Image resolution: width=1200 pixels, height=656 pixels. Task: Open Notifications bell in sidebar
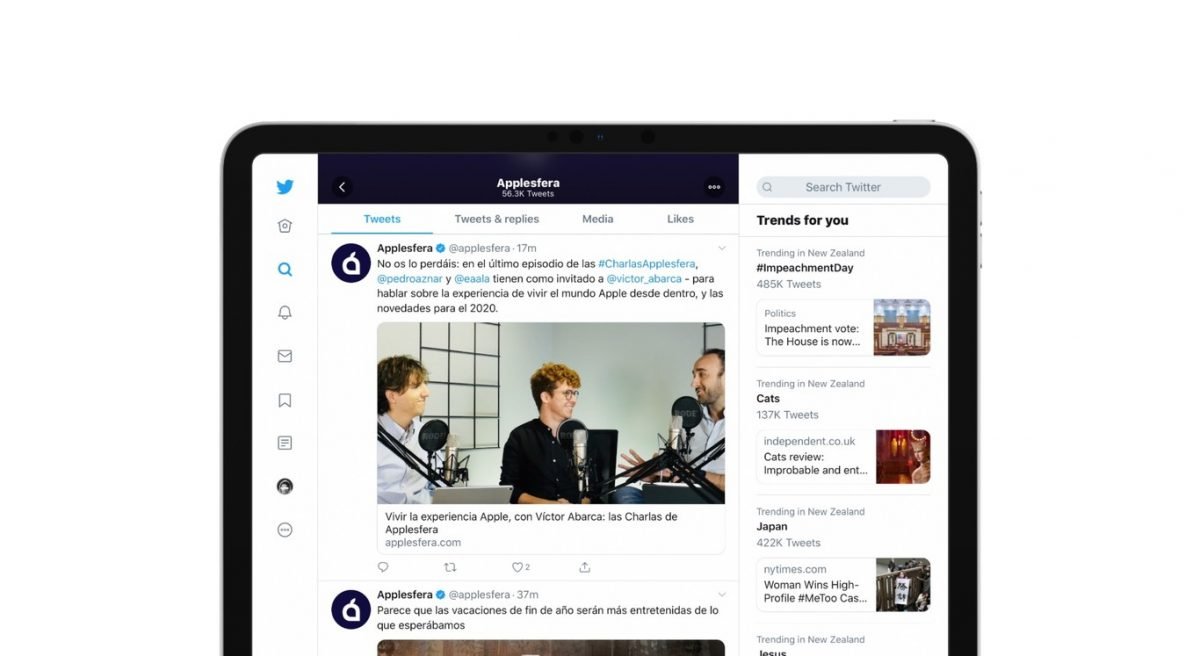point(285,313)
